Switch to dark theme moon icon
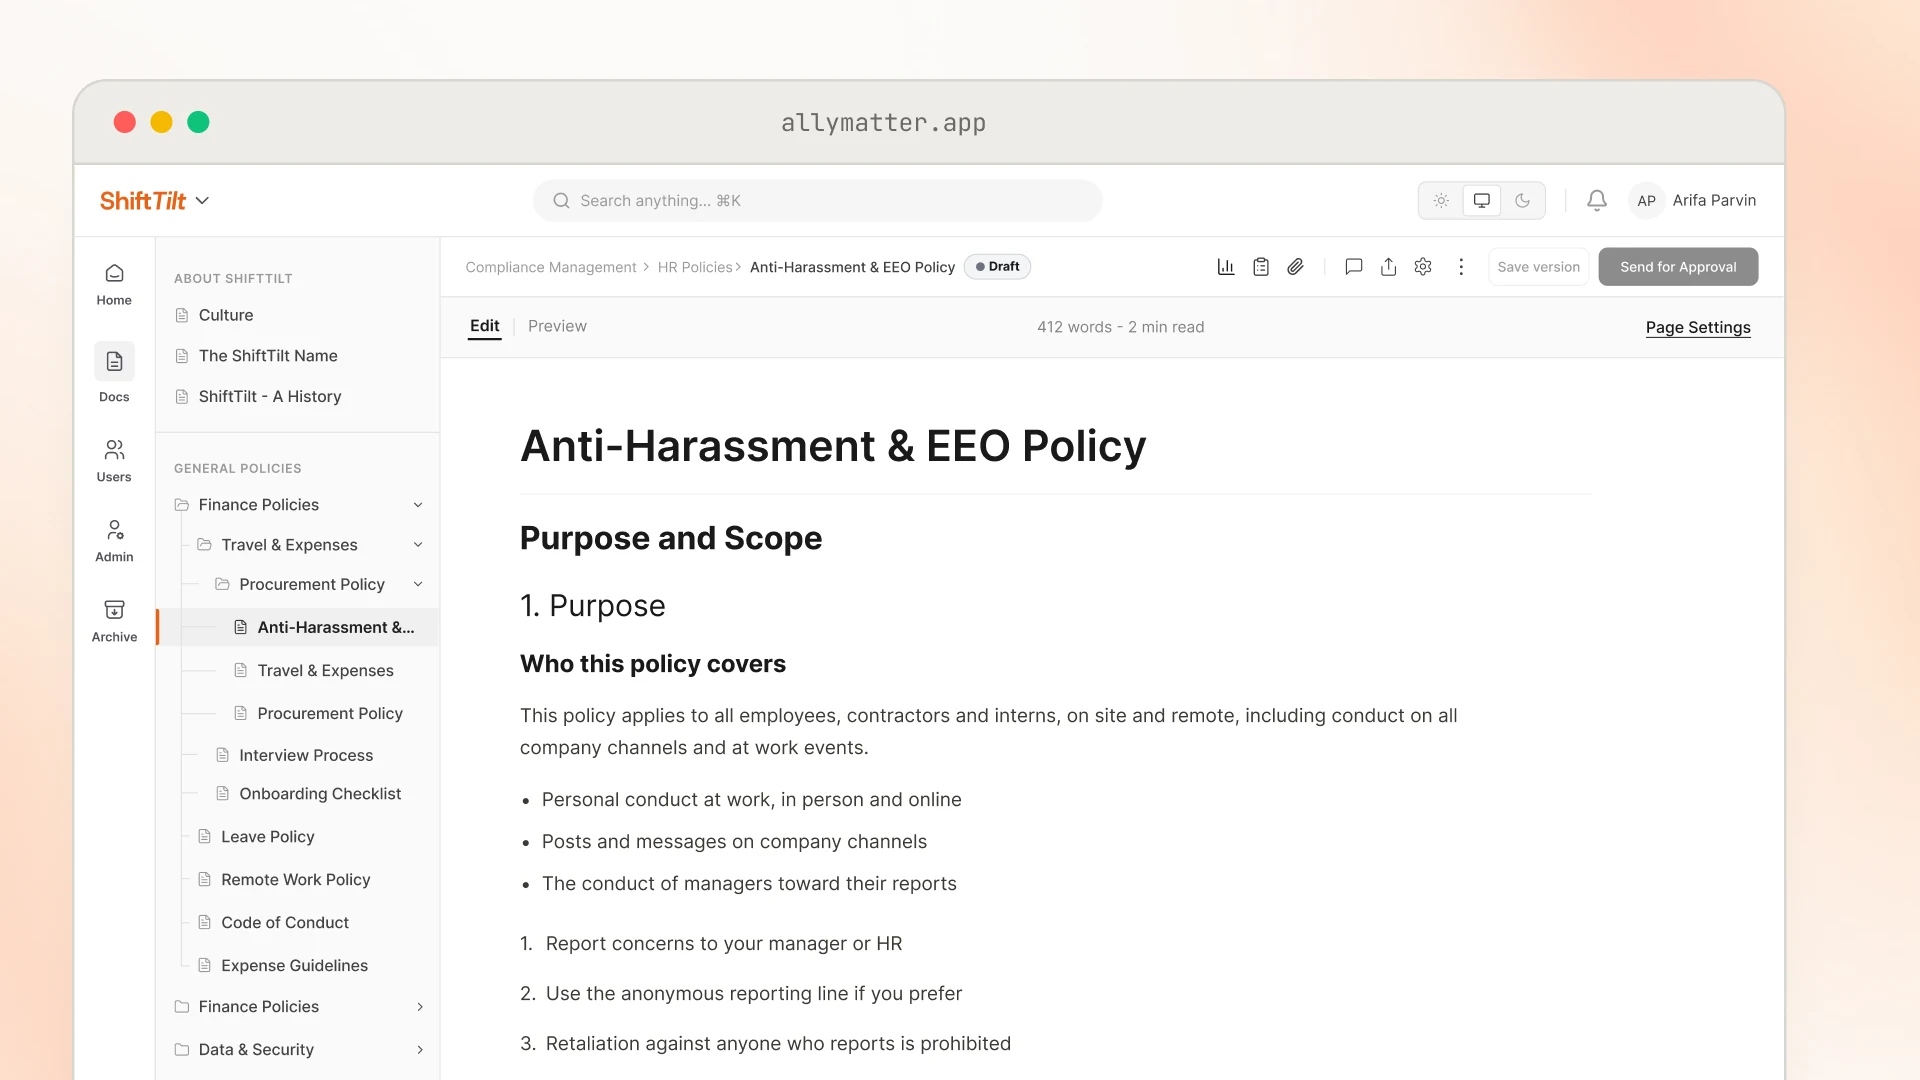This screenshot has width=1920, height=1080. coord(1522,201)
